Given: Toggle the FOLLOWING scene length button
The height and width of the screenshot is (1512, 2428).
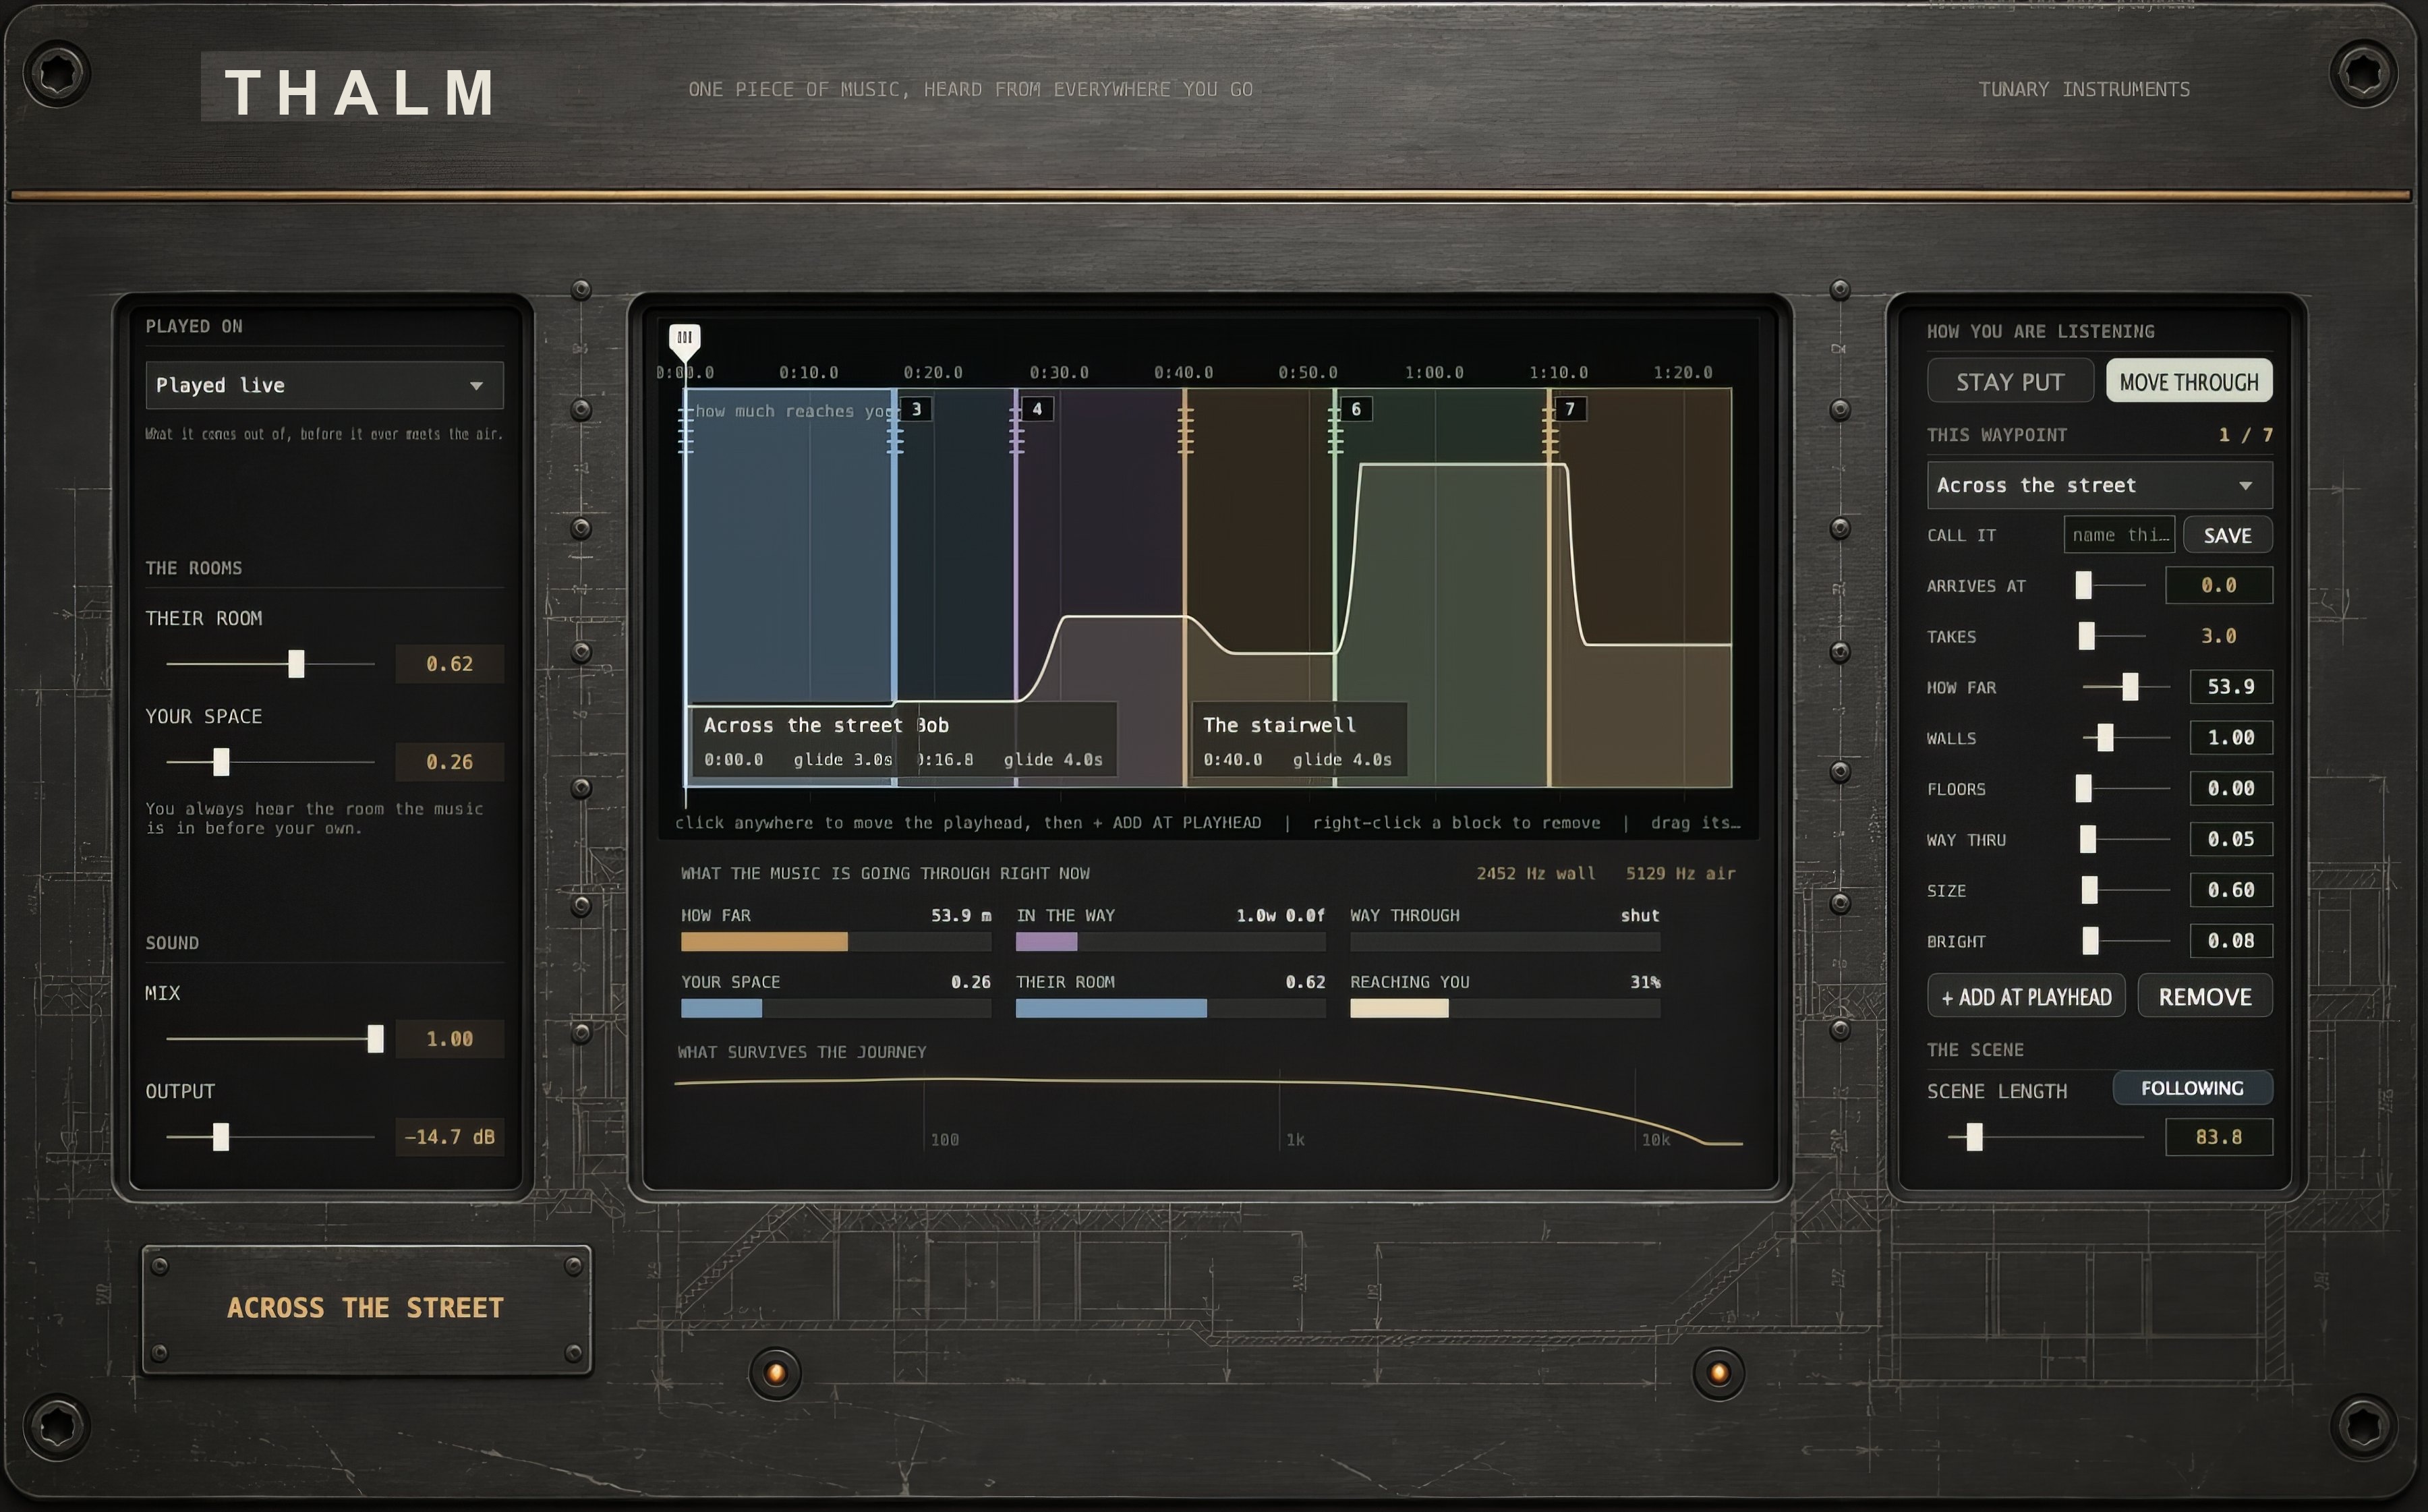Looking at the screenshot, I should coord(2192,1088).
